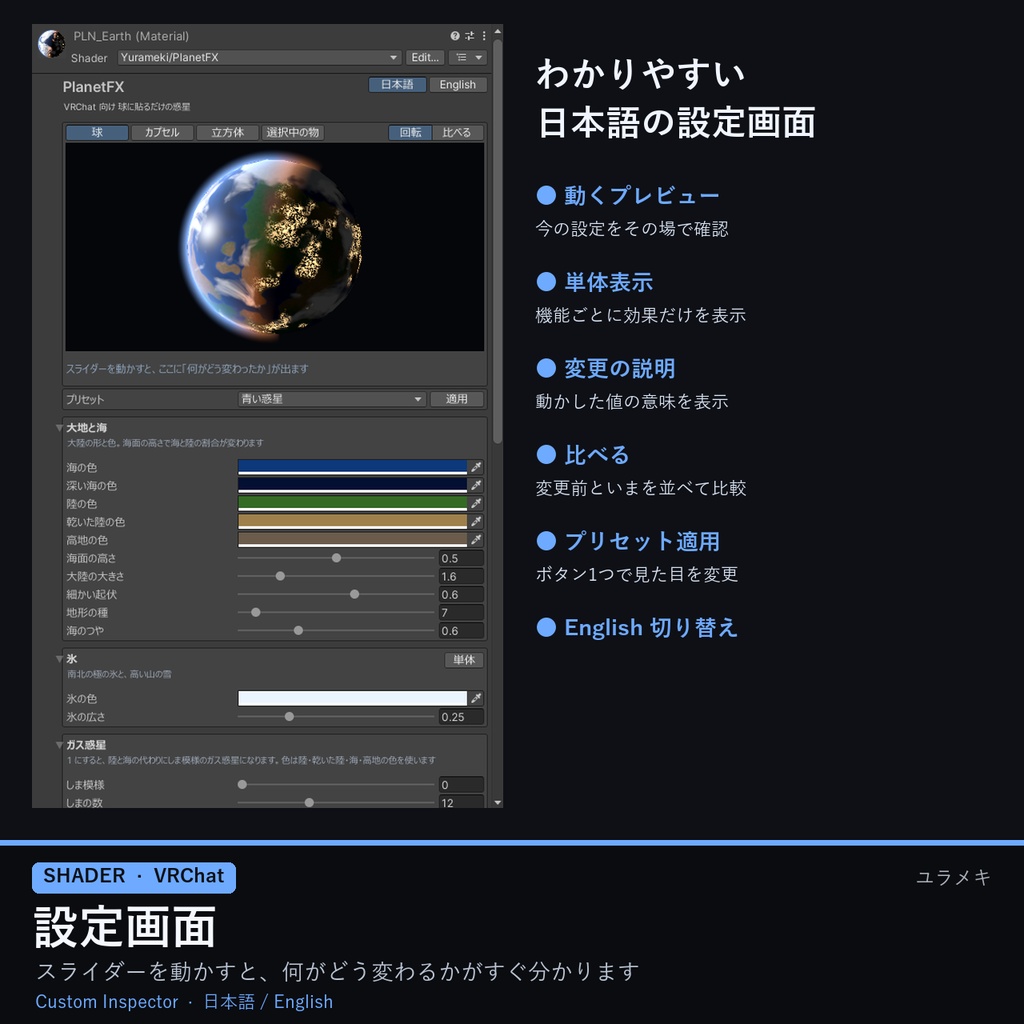1024x1024 pixels.
Task: Open the help icon for the material
Action: pyautogui.click(x=455, y=36)
